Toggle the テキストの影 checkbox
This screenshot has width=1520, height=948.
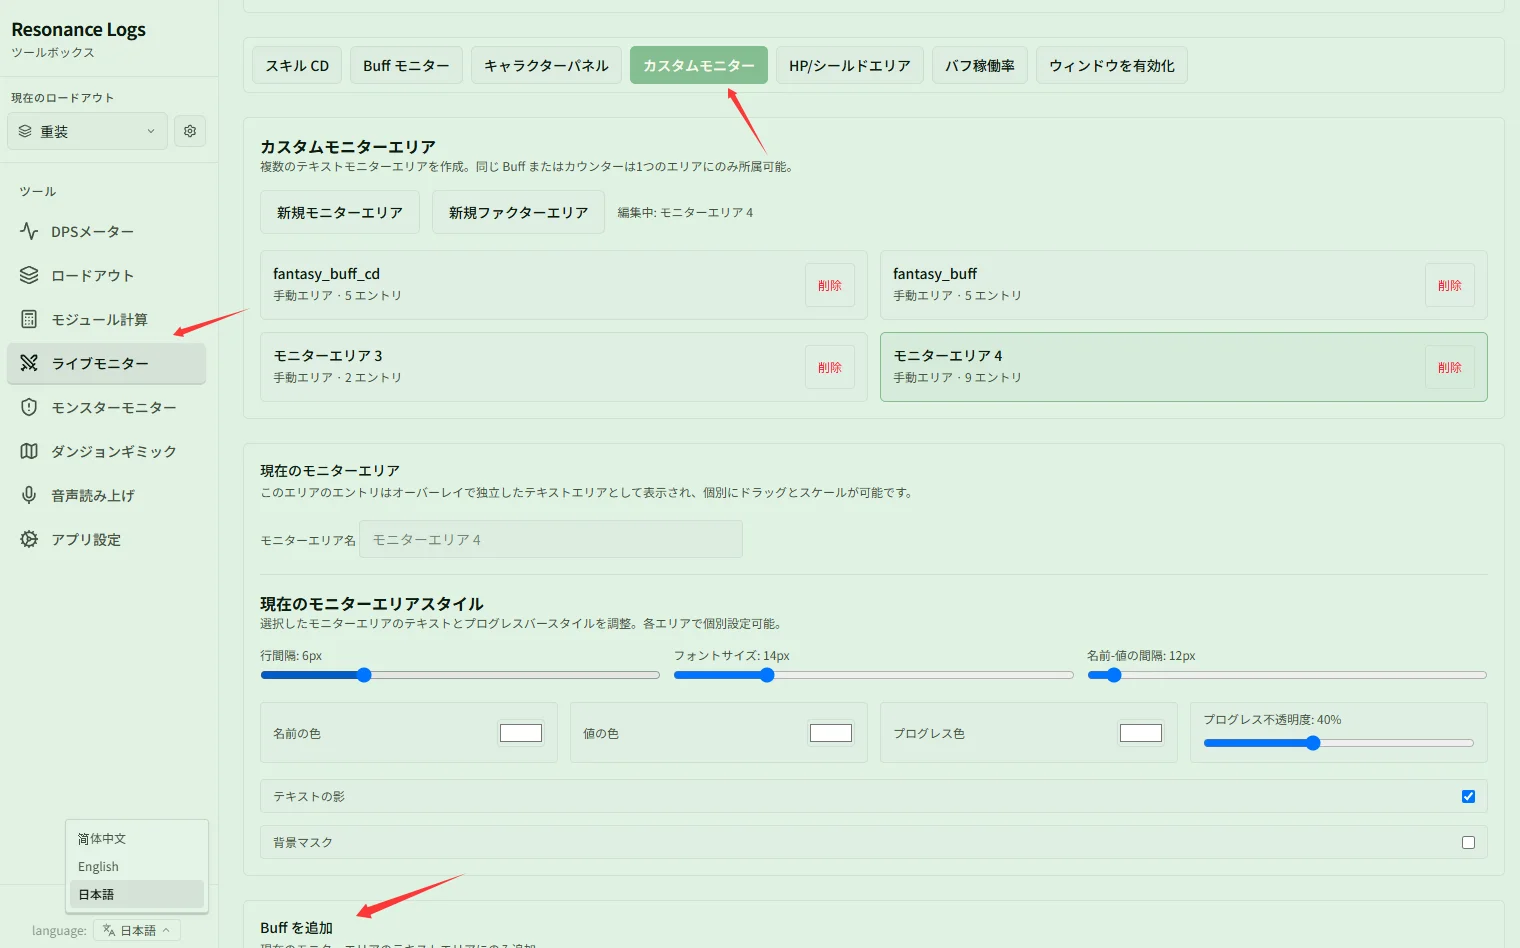(1468, 796)
